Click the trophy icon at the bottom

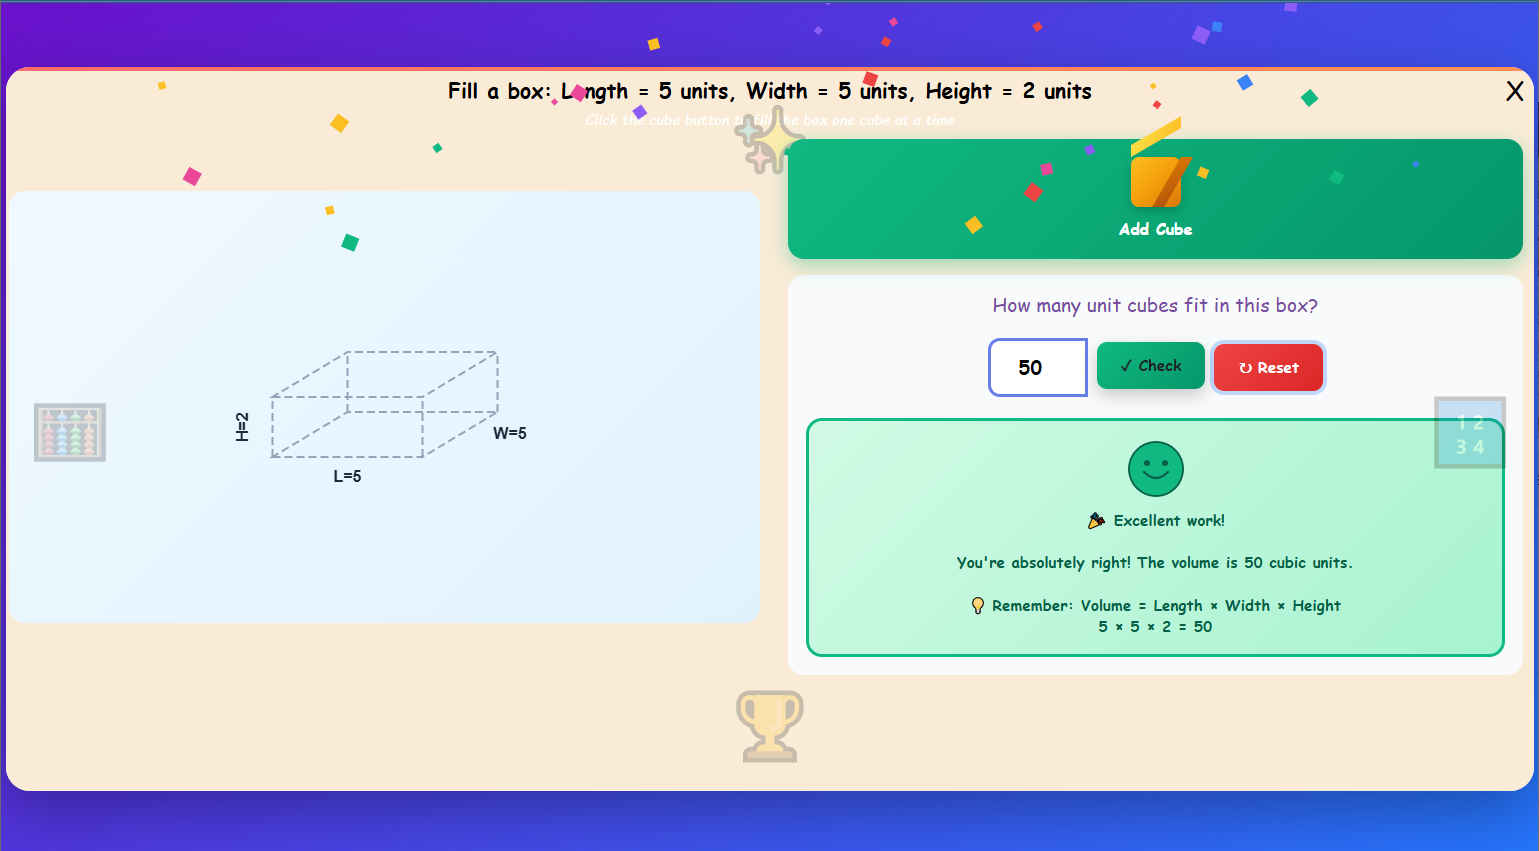(x=770, y=726)
